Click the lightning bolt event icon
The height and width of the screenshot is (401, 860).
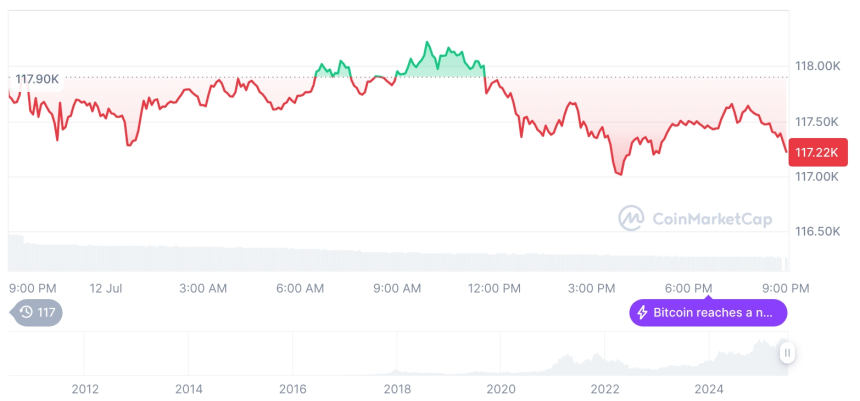tap(643, 313)
